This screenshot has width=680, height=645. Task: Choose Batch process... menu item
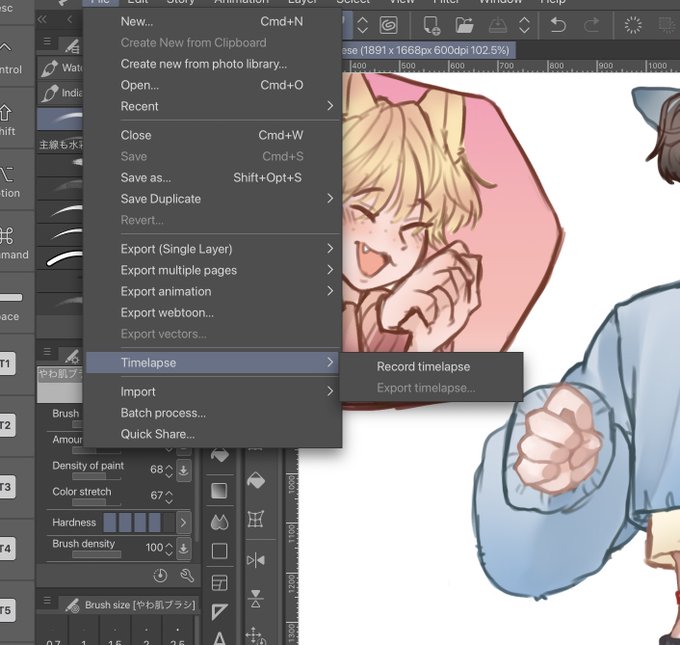tap(212, 413)
